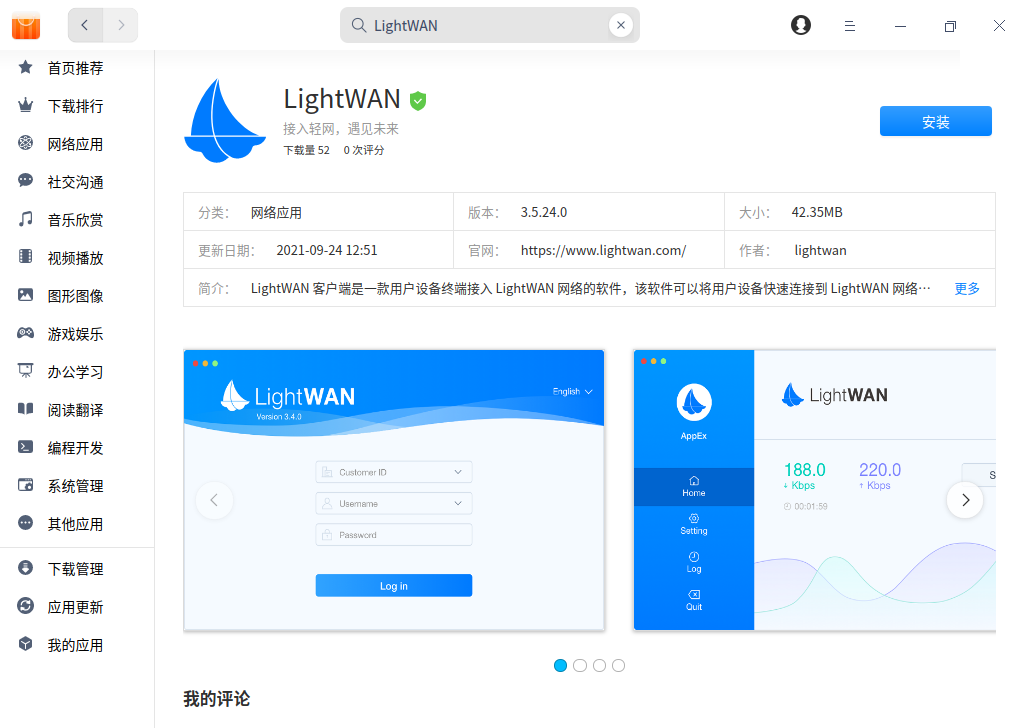Viewport: 1024px width, 728px height.
Task: Open 音乐欣赏 music note icon
Action: (26, 220)
